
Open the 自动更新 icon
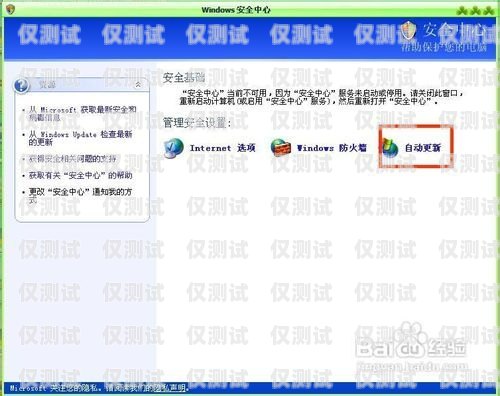click(x=390, y=148)
